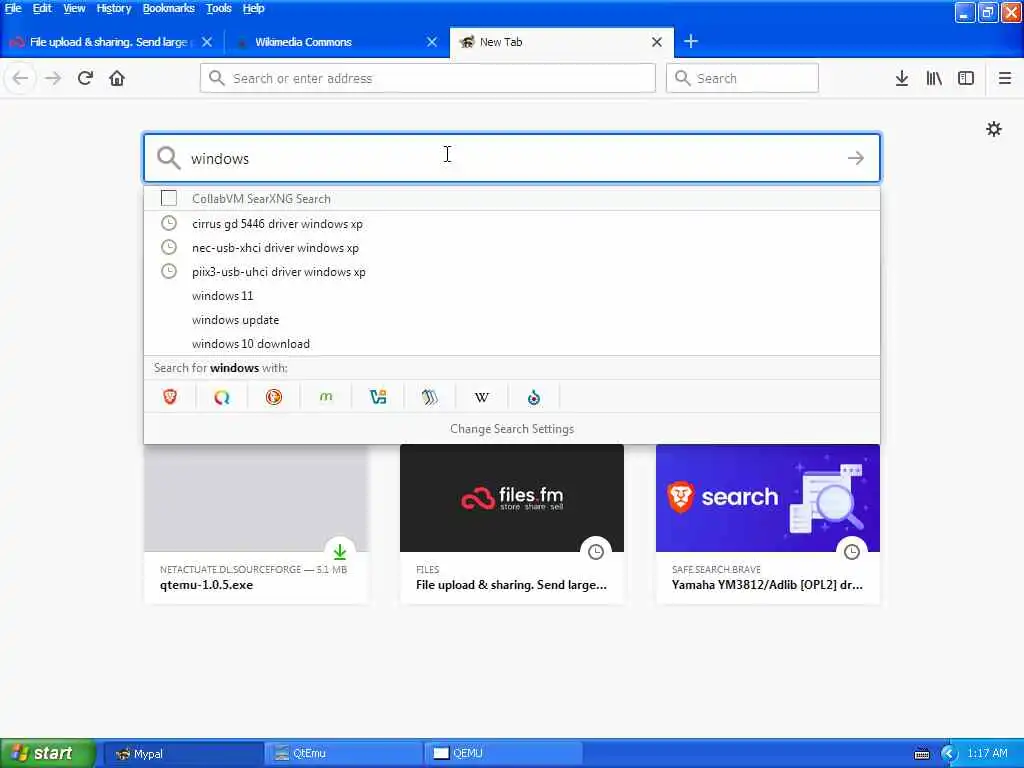Click the green download badge on qtemu tile
The width and height of the screenshot is (1024, 768).
tap(340, 552)
